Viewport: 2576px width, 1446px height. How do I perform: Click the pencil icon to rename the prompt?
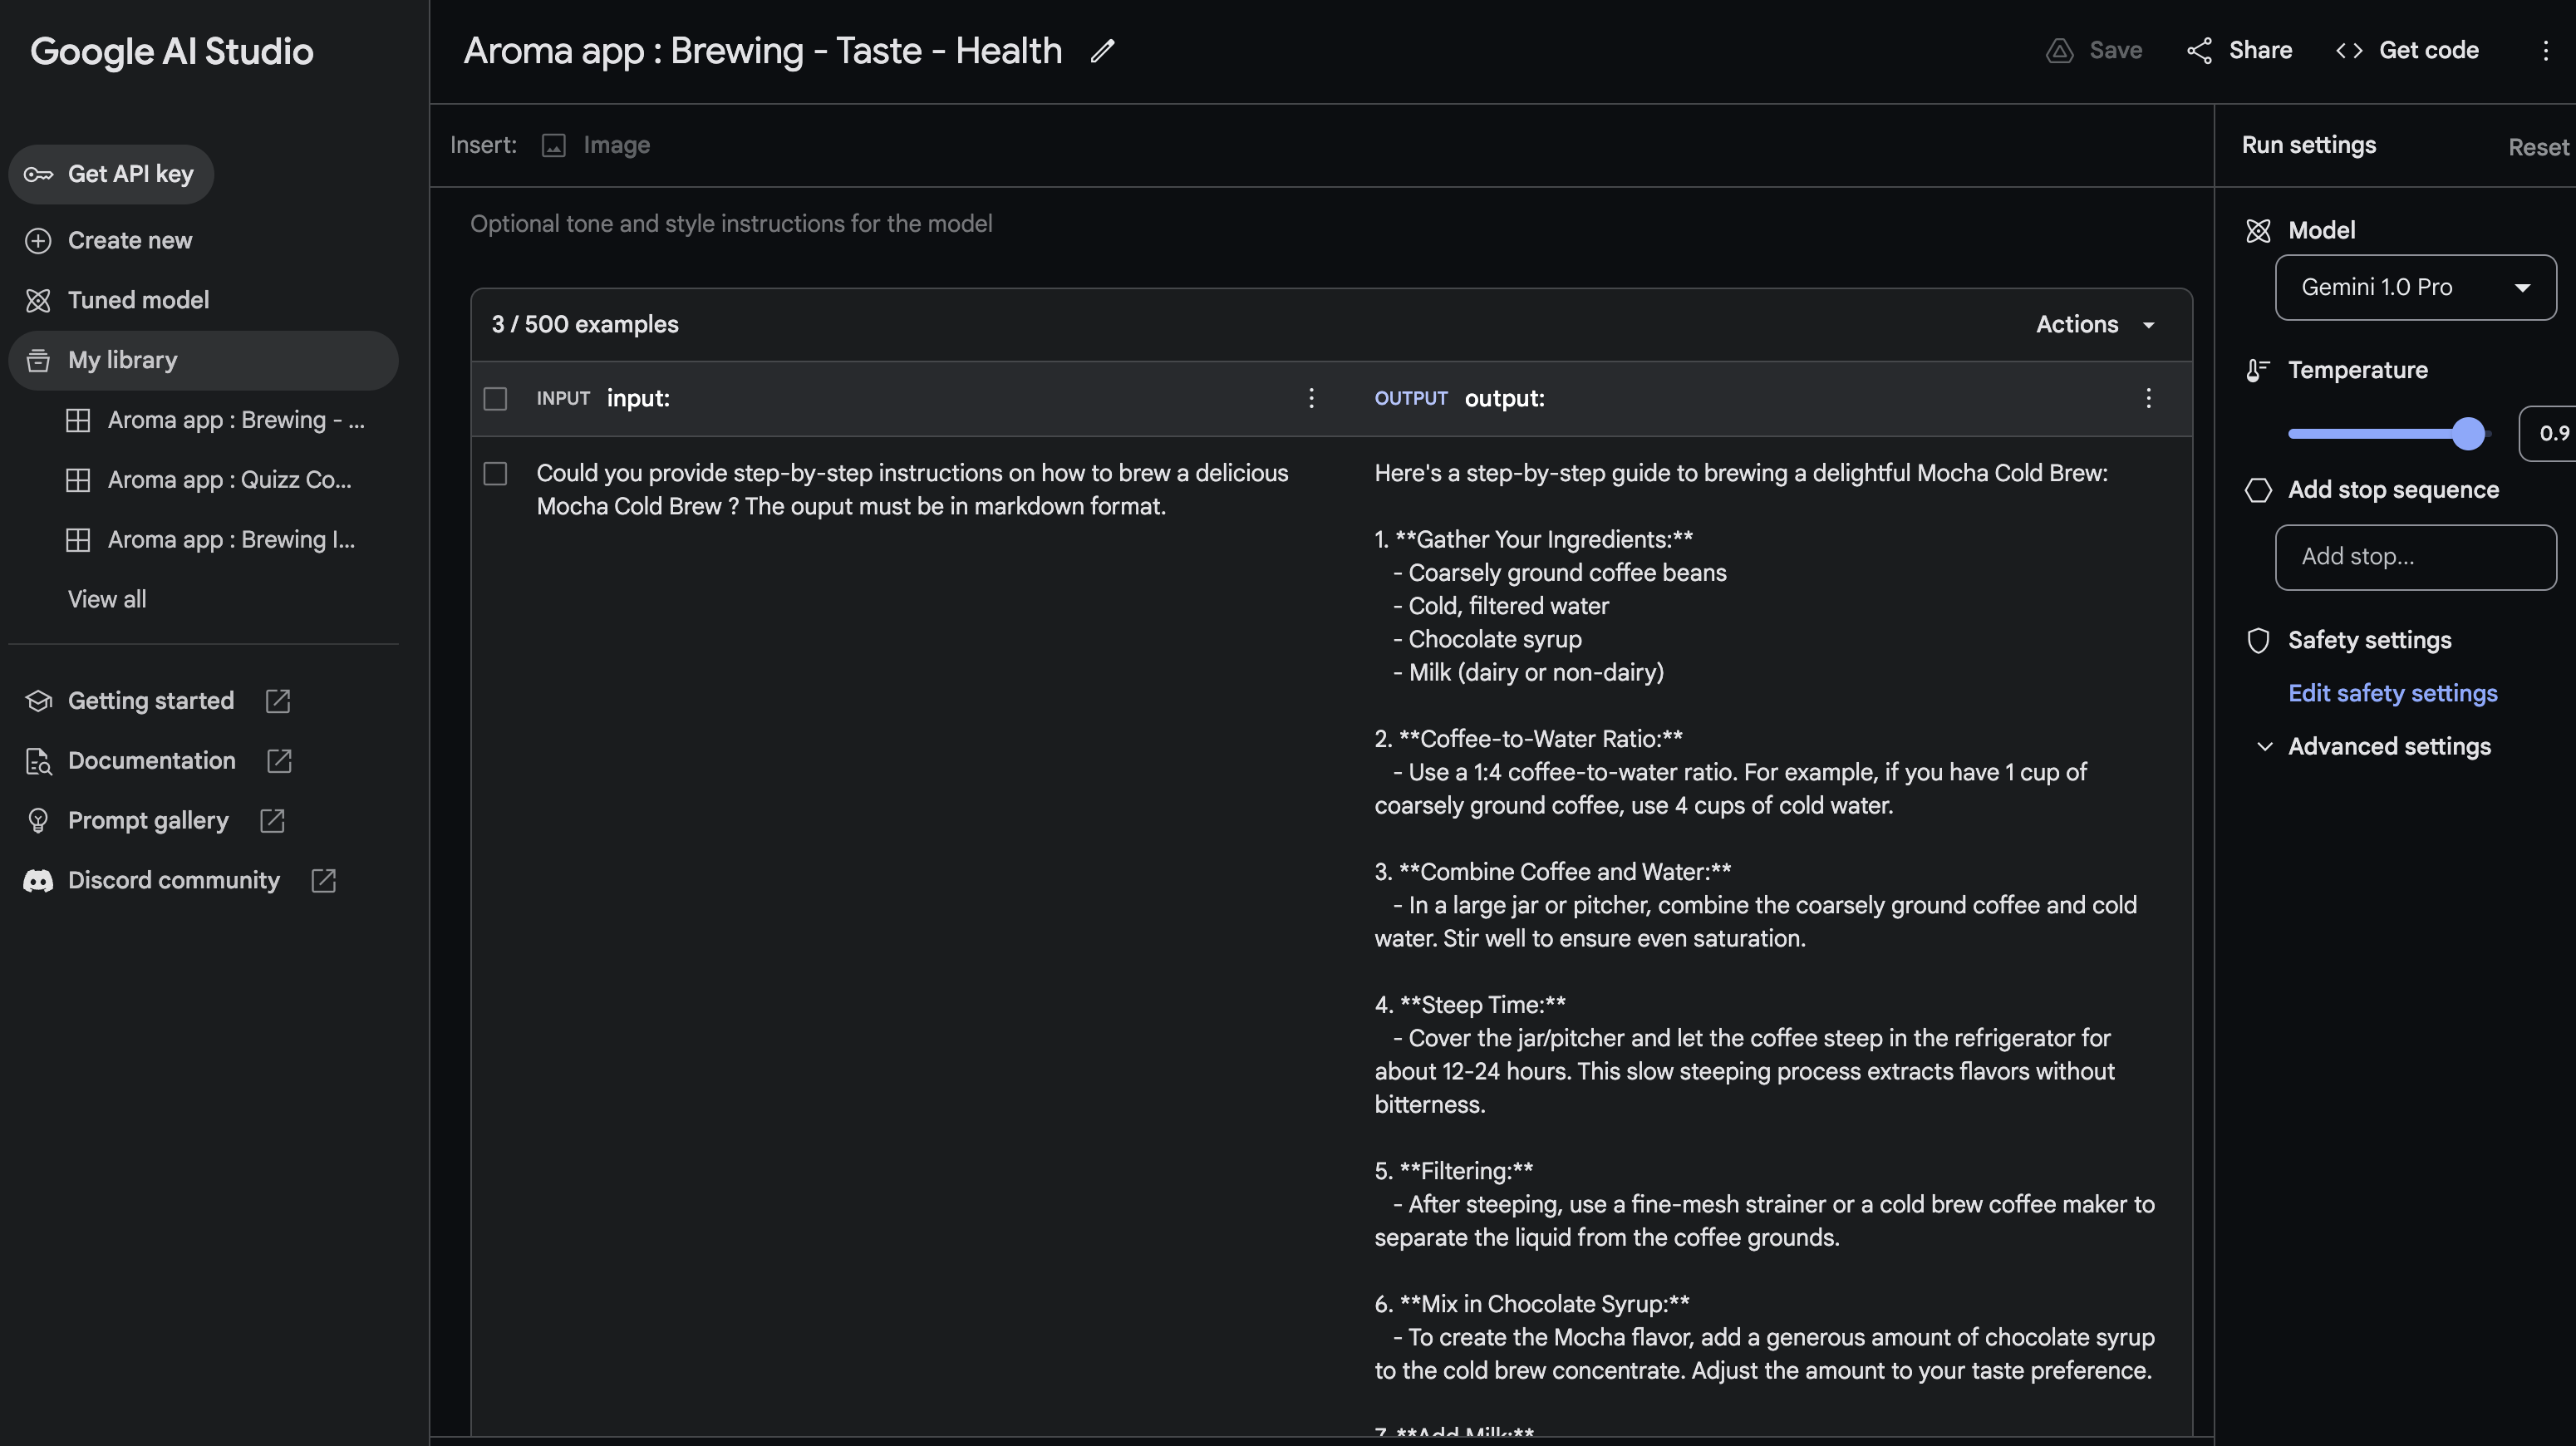(1103, 50)
